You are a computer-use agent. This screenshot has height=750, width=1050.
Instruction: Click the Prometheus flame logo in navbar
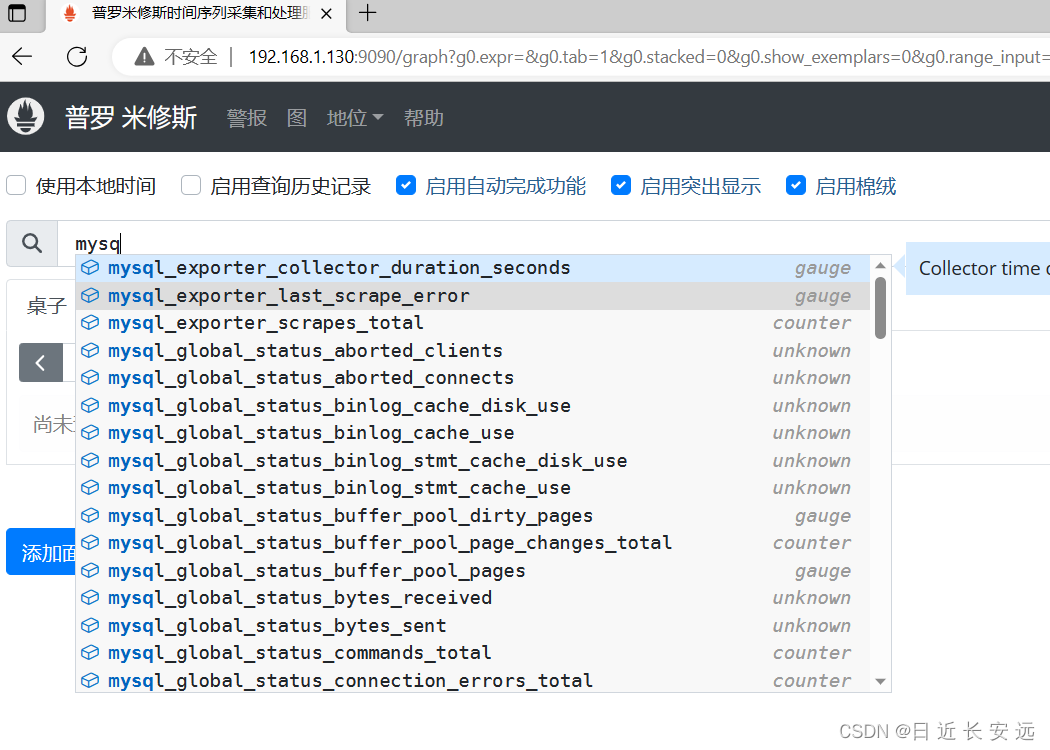[26, 117]
